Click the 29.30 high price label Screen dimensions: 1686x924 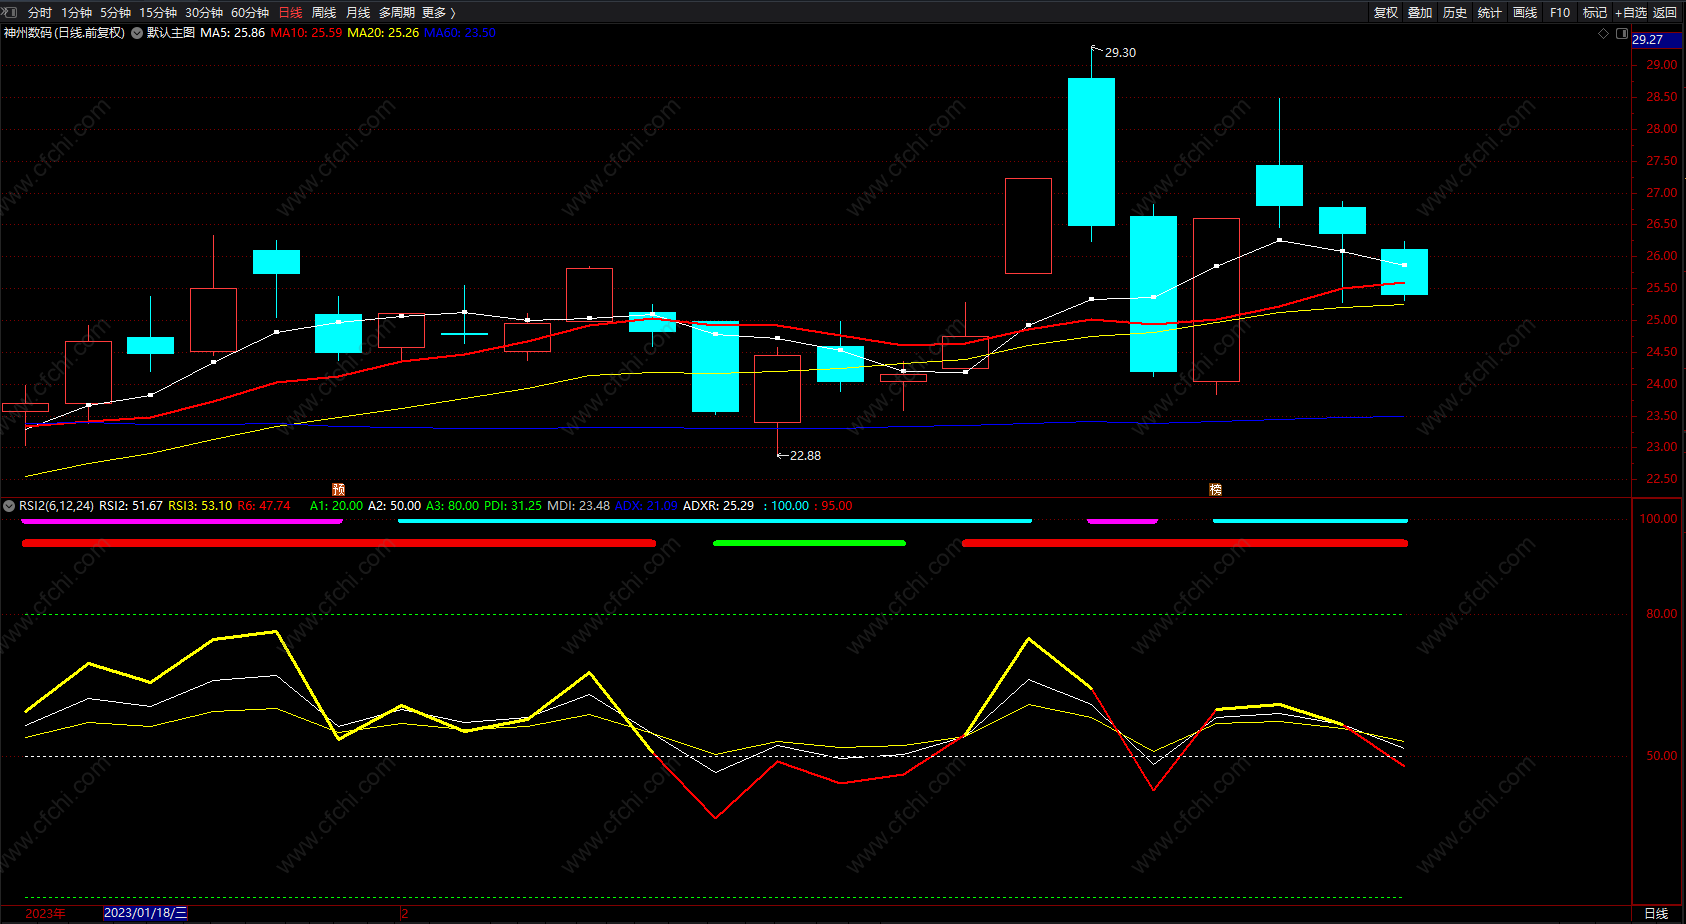click(1120, 53)
